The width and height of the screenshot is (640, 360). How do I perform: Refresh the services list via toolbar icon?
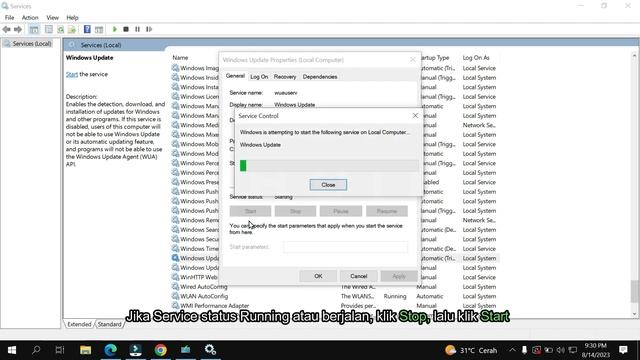[x=60, y=29]
